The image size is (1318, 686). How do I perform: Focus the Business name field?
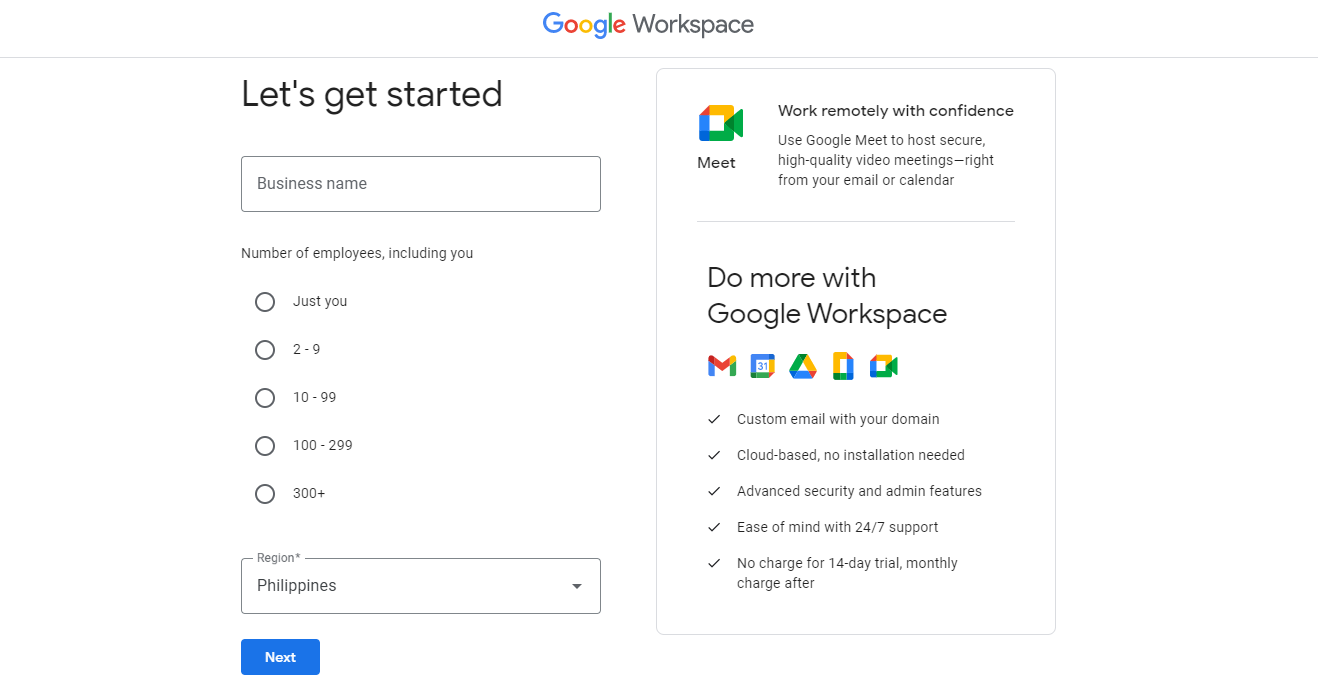tap(421, 184)
